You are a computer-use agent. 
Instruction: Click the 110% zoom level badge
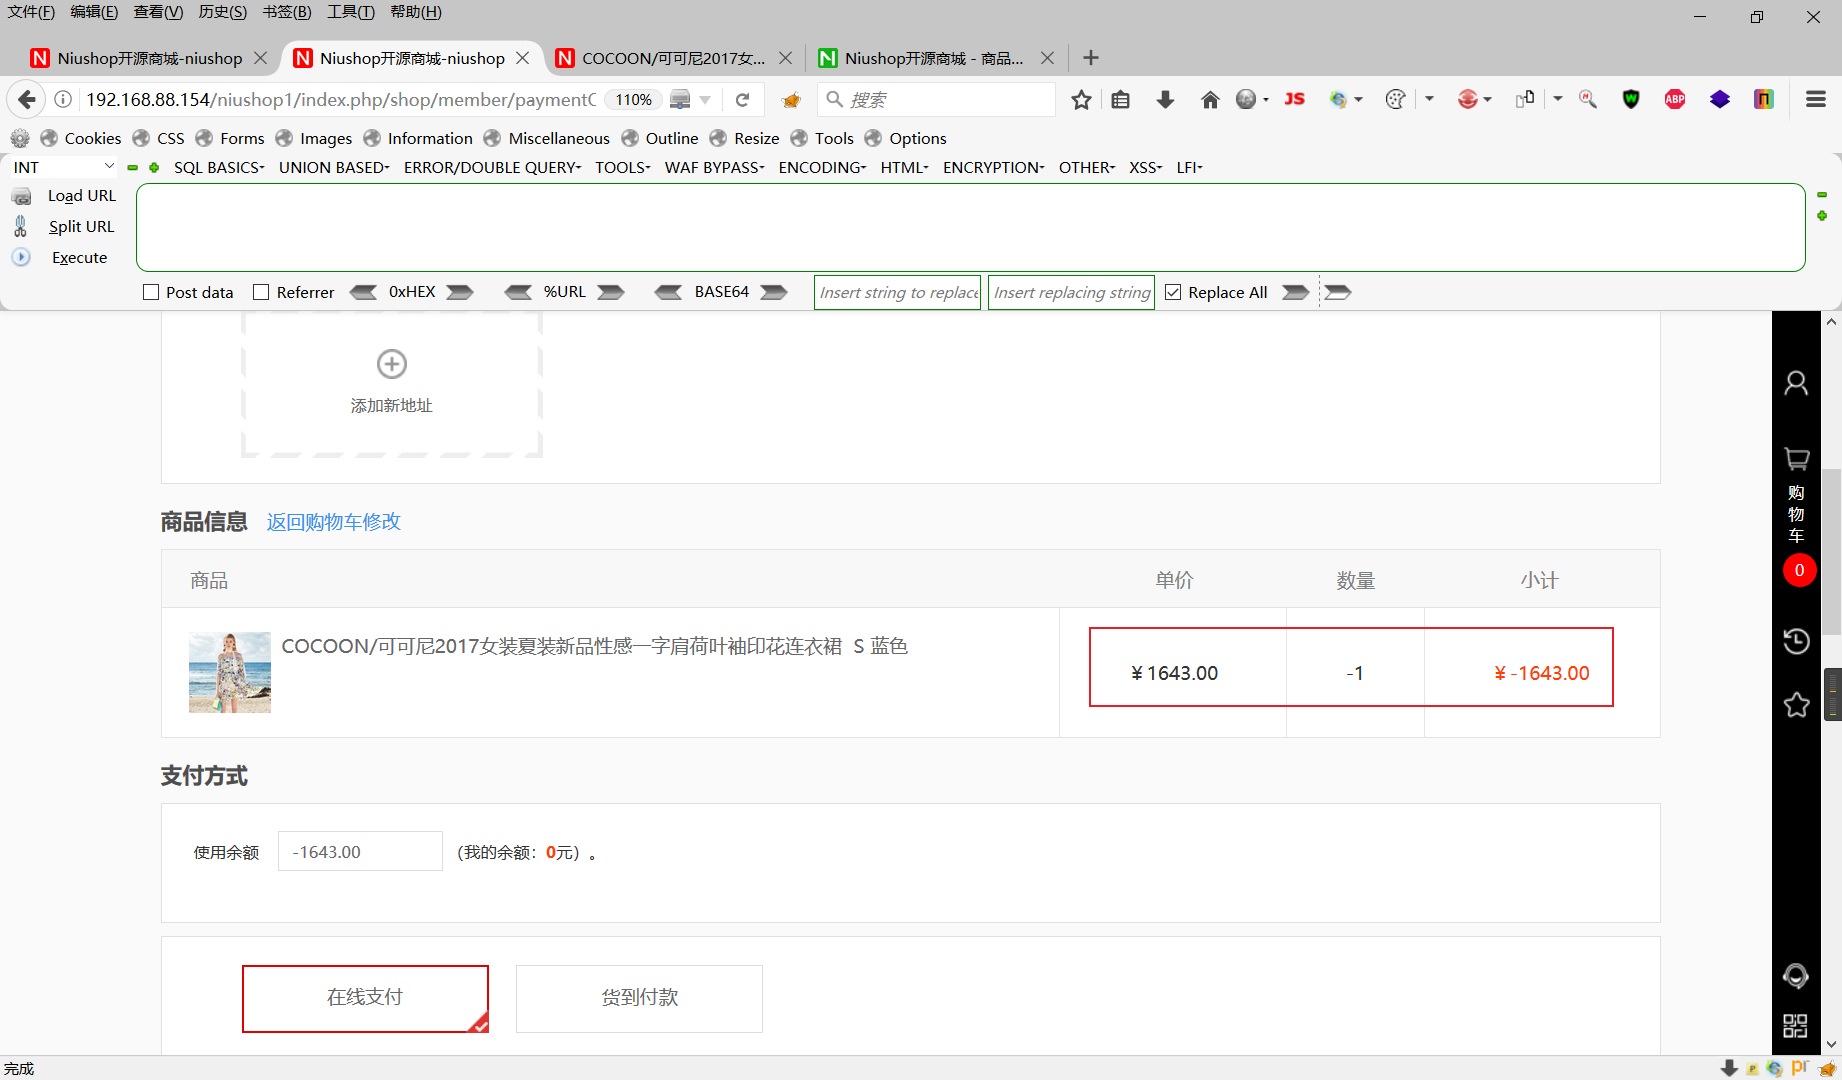pos(633,99)
